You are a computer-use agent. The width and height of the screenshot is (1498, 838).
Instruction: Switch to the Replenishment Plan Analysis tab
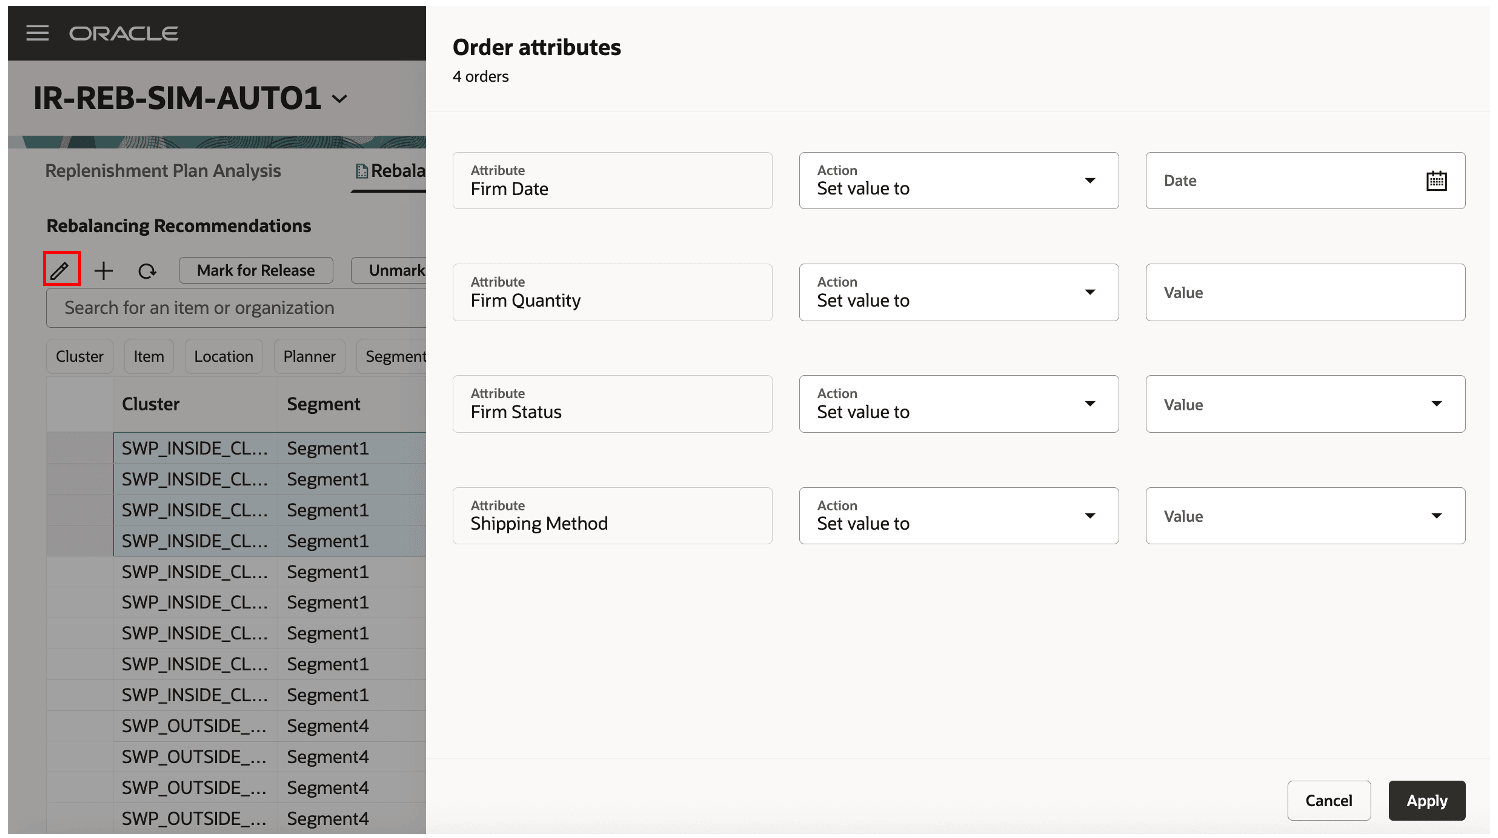[163, 171]
